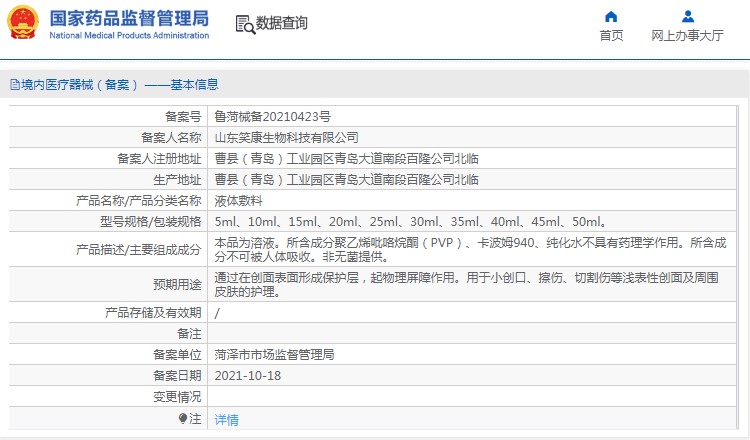Click the 预期用途 label

[177, 284]
